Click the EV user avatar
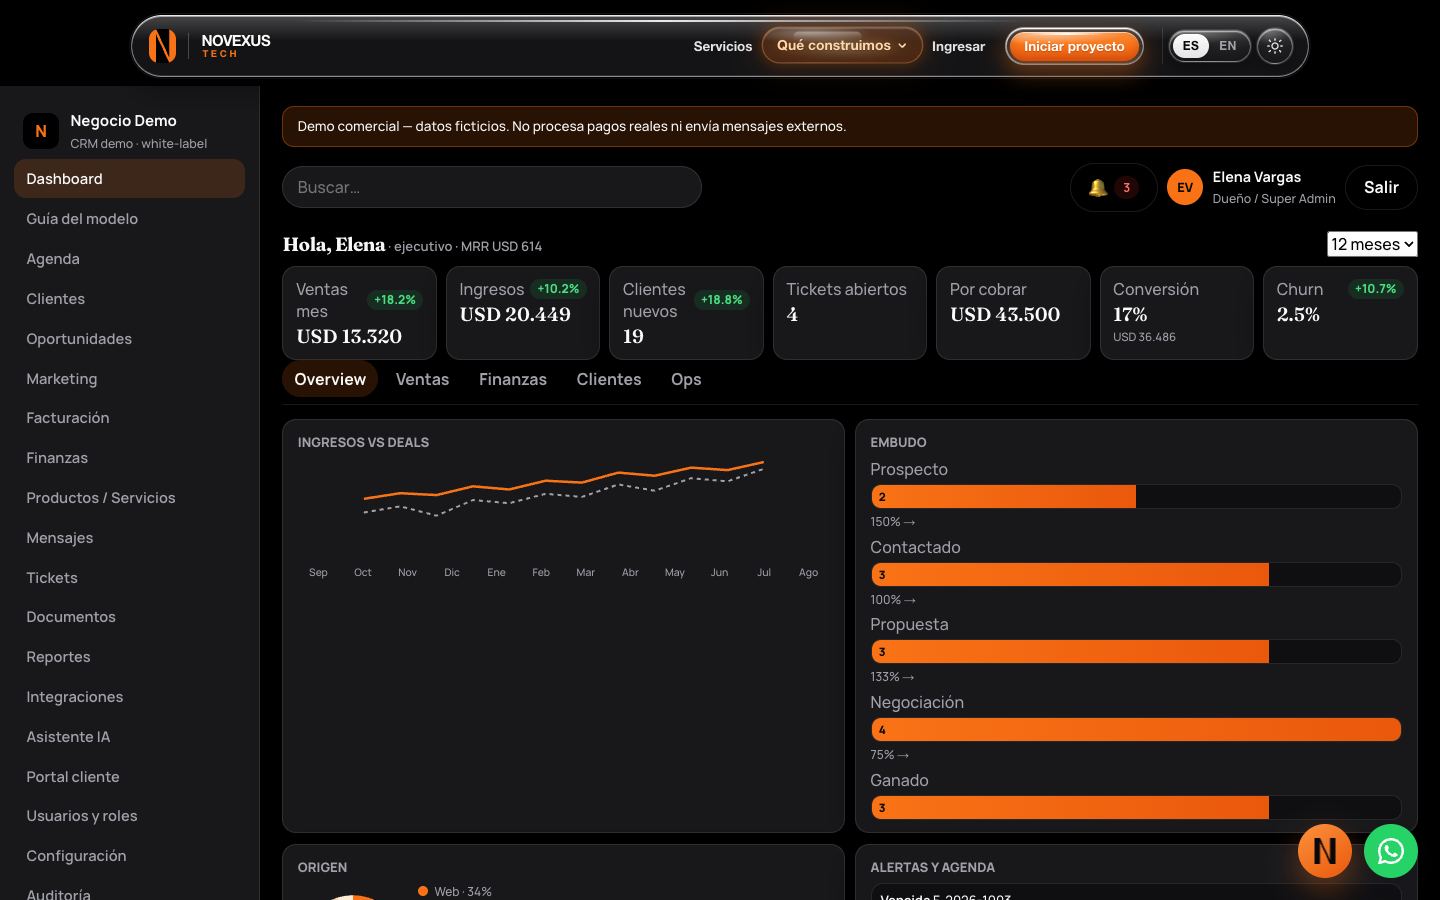This screenshot has width=1440, height=900. 1185,187
